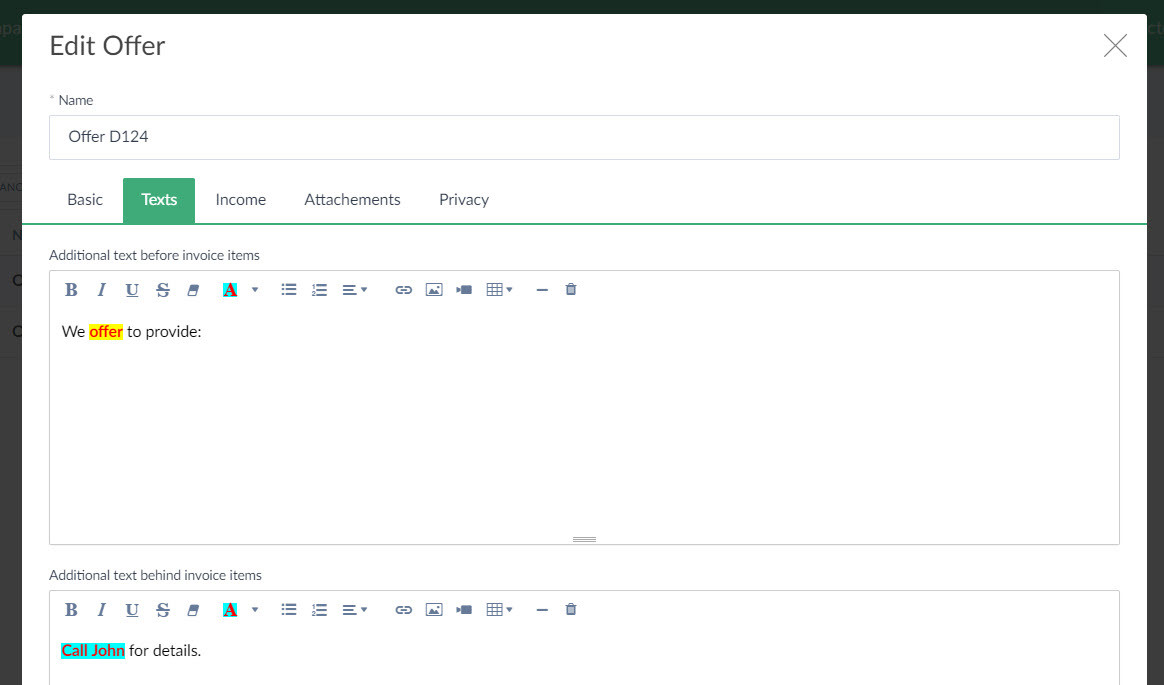
Task: Insert numbered list in before-items editor
Action: point(319,289)
